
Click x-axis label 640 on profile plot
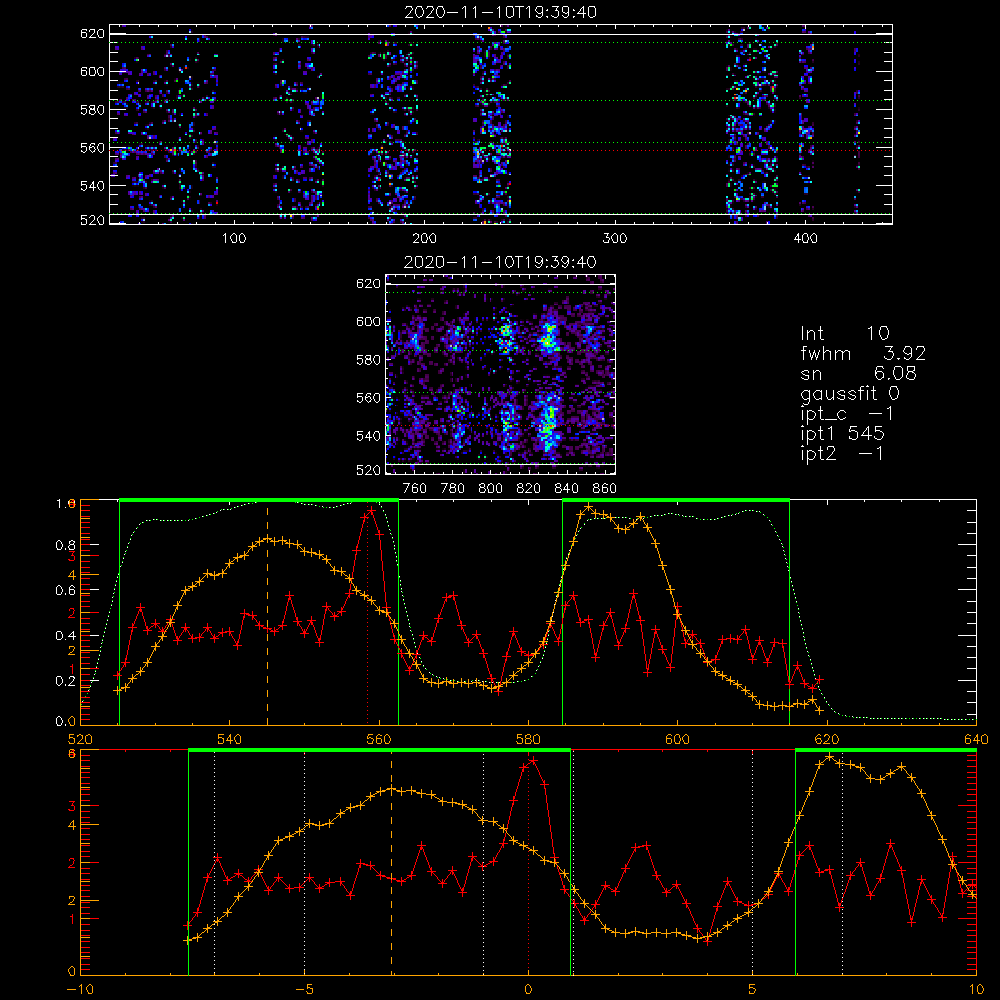click(x=976, y=739)
